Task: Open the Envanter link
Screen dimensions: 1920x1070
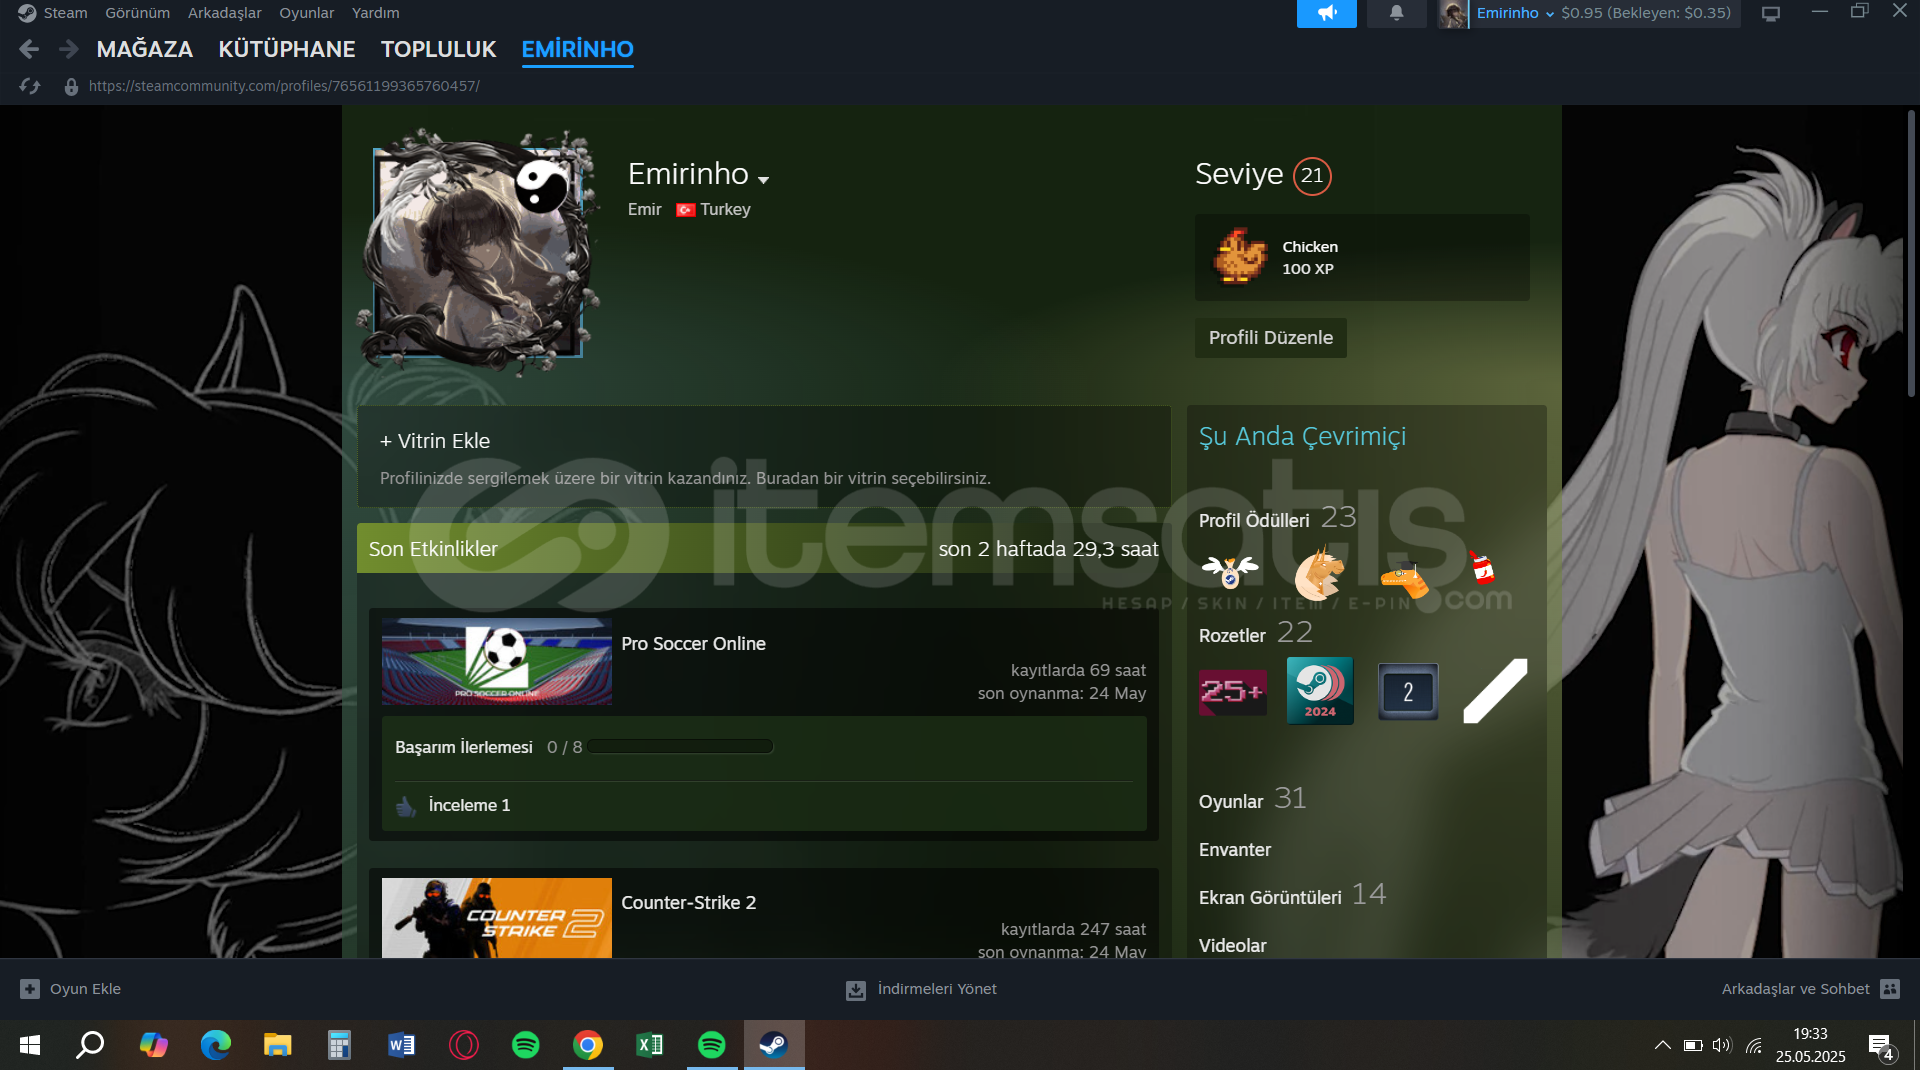Action: (1235, 850)
